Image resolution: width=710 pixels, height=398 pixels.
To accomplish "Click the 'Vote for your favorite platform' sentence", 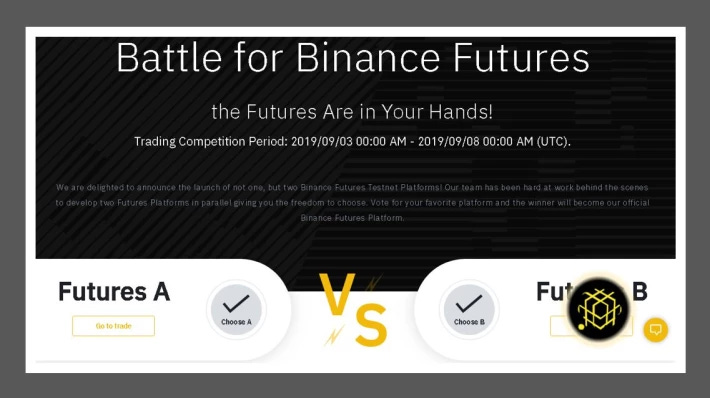I will click(x=510, y=203).
